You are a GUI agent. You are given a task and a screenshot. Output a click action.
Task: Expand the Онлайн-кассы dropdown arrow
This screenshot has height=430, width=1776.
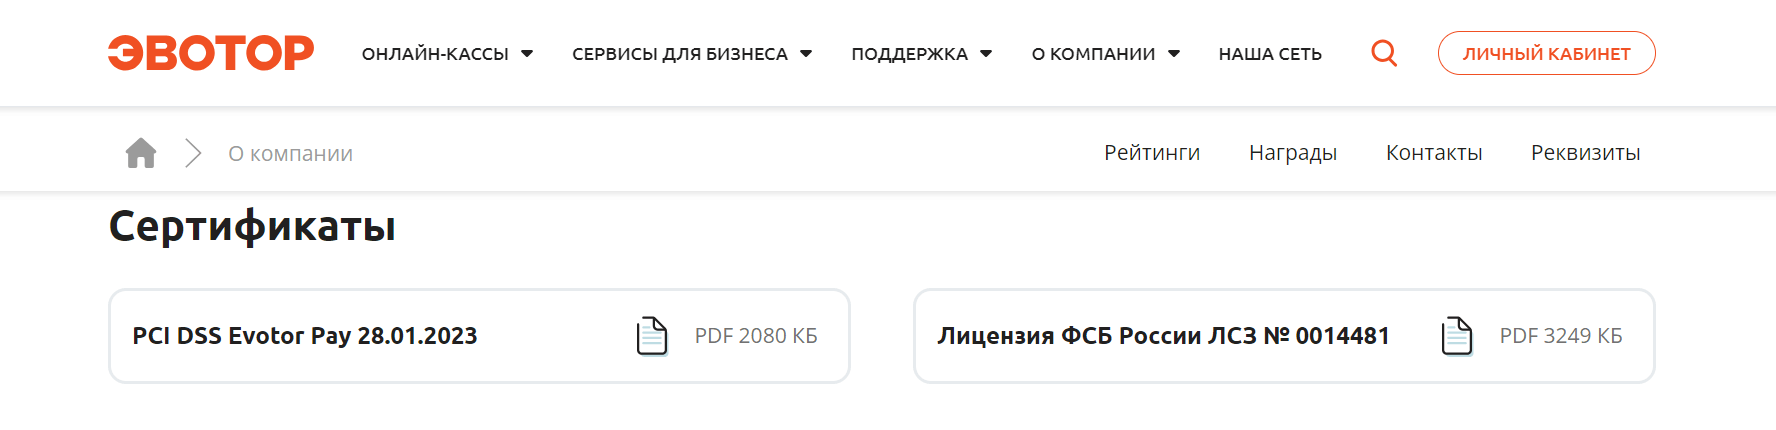(x=527, y=54)
